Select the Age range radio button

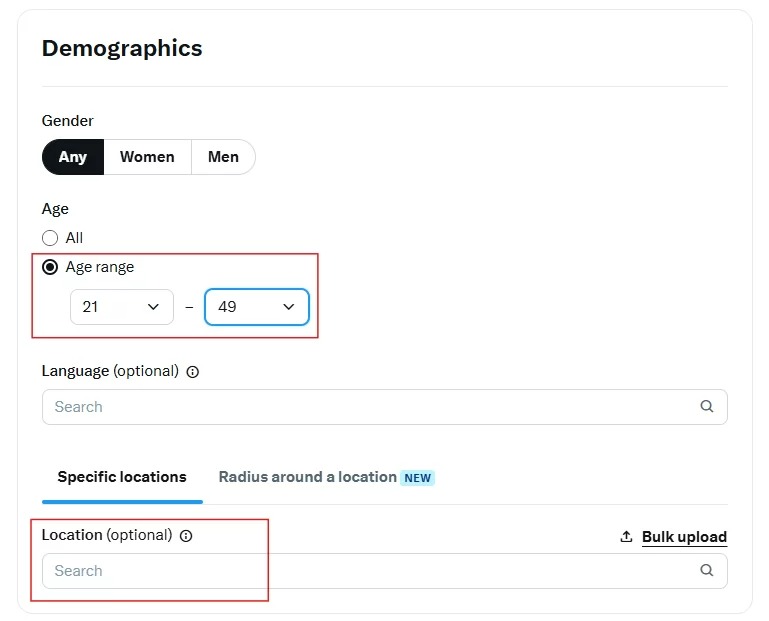tap(50, 267)
